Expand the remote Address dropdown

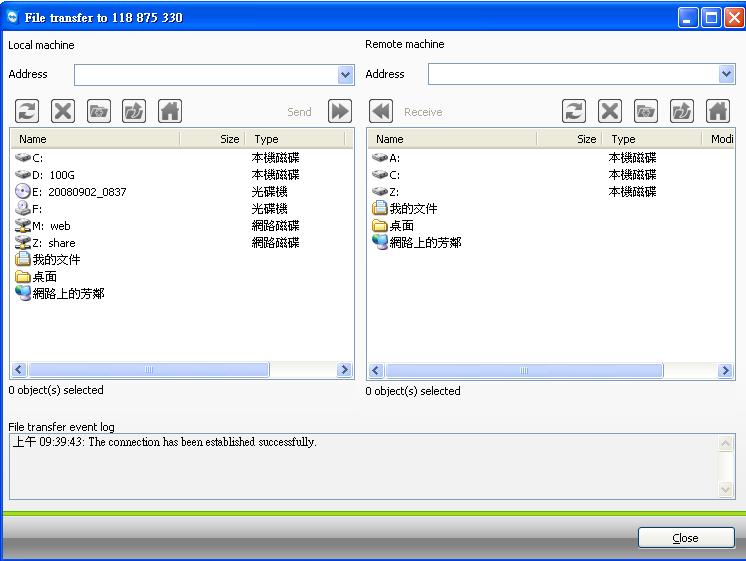click(726, 74)
